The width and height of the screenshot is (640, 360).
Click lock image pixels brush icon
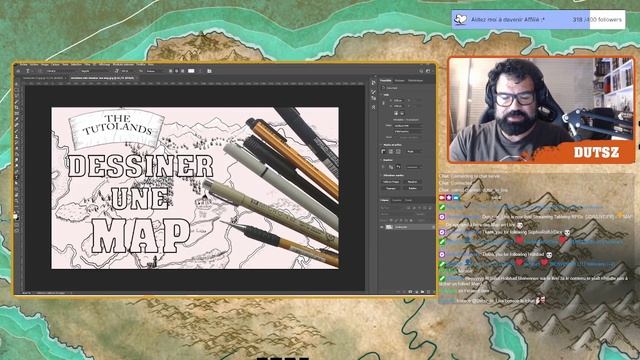point(396,220)
